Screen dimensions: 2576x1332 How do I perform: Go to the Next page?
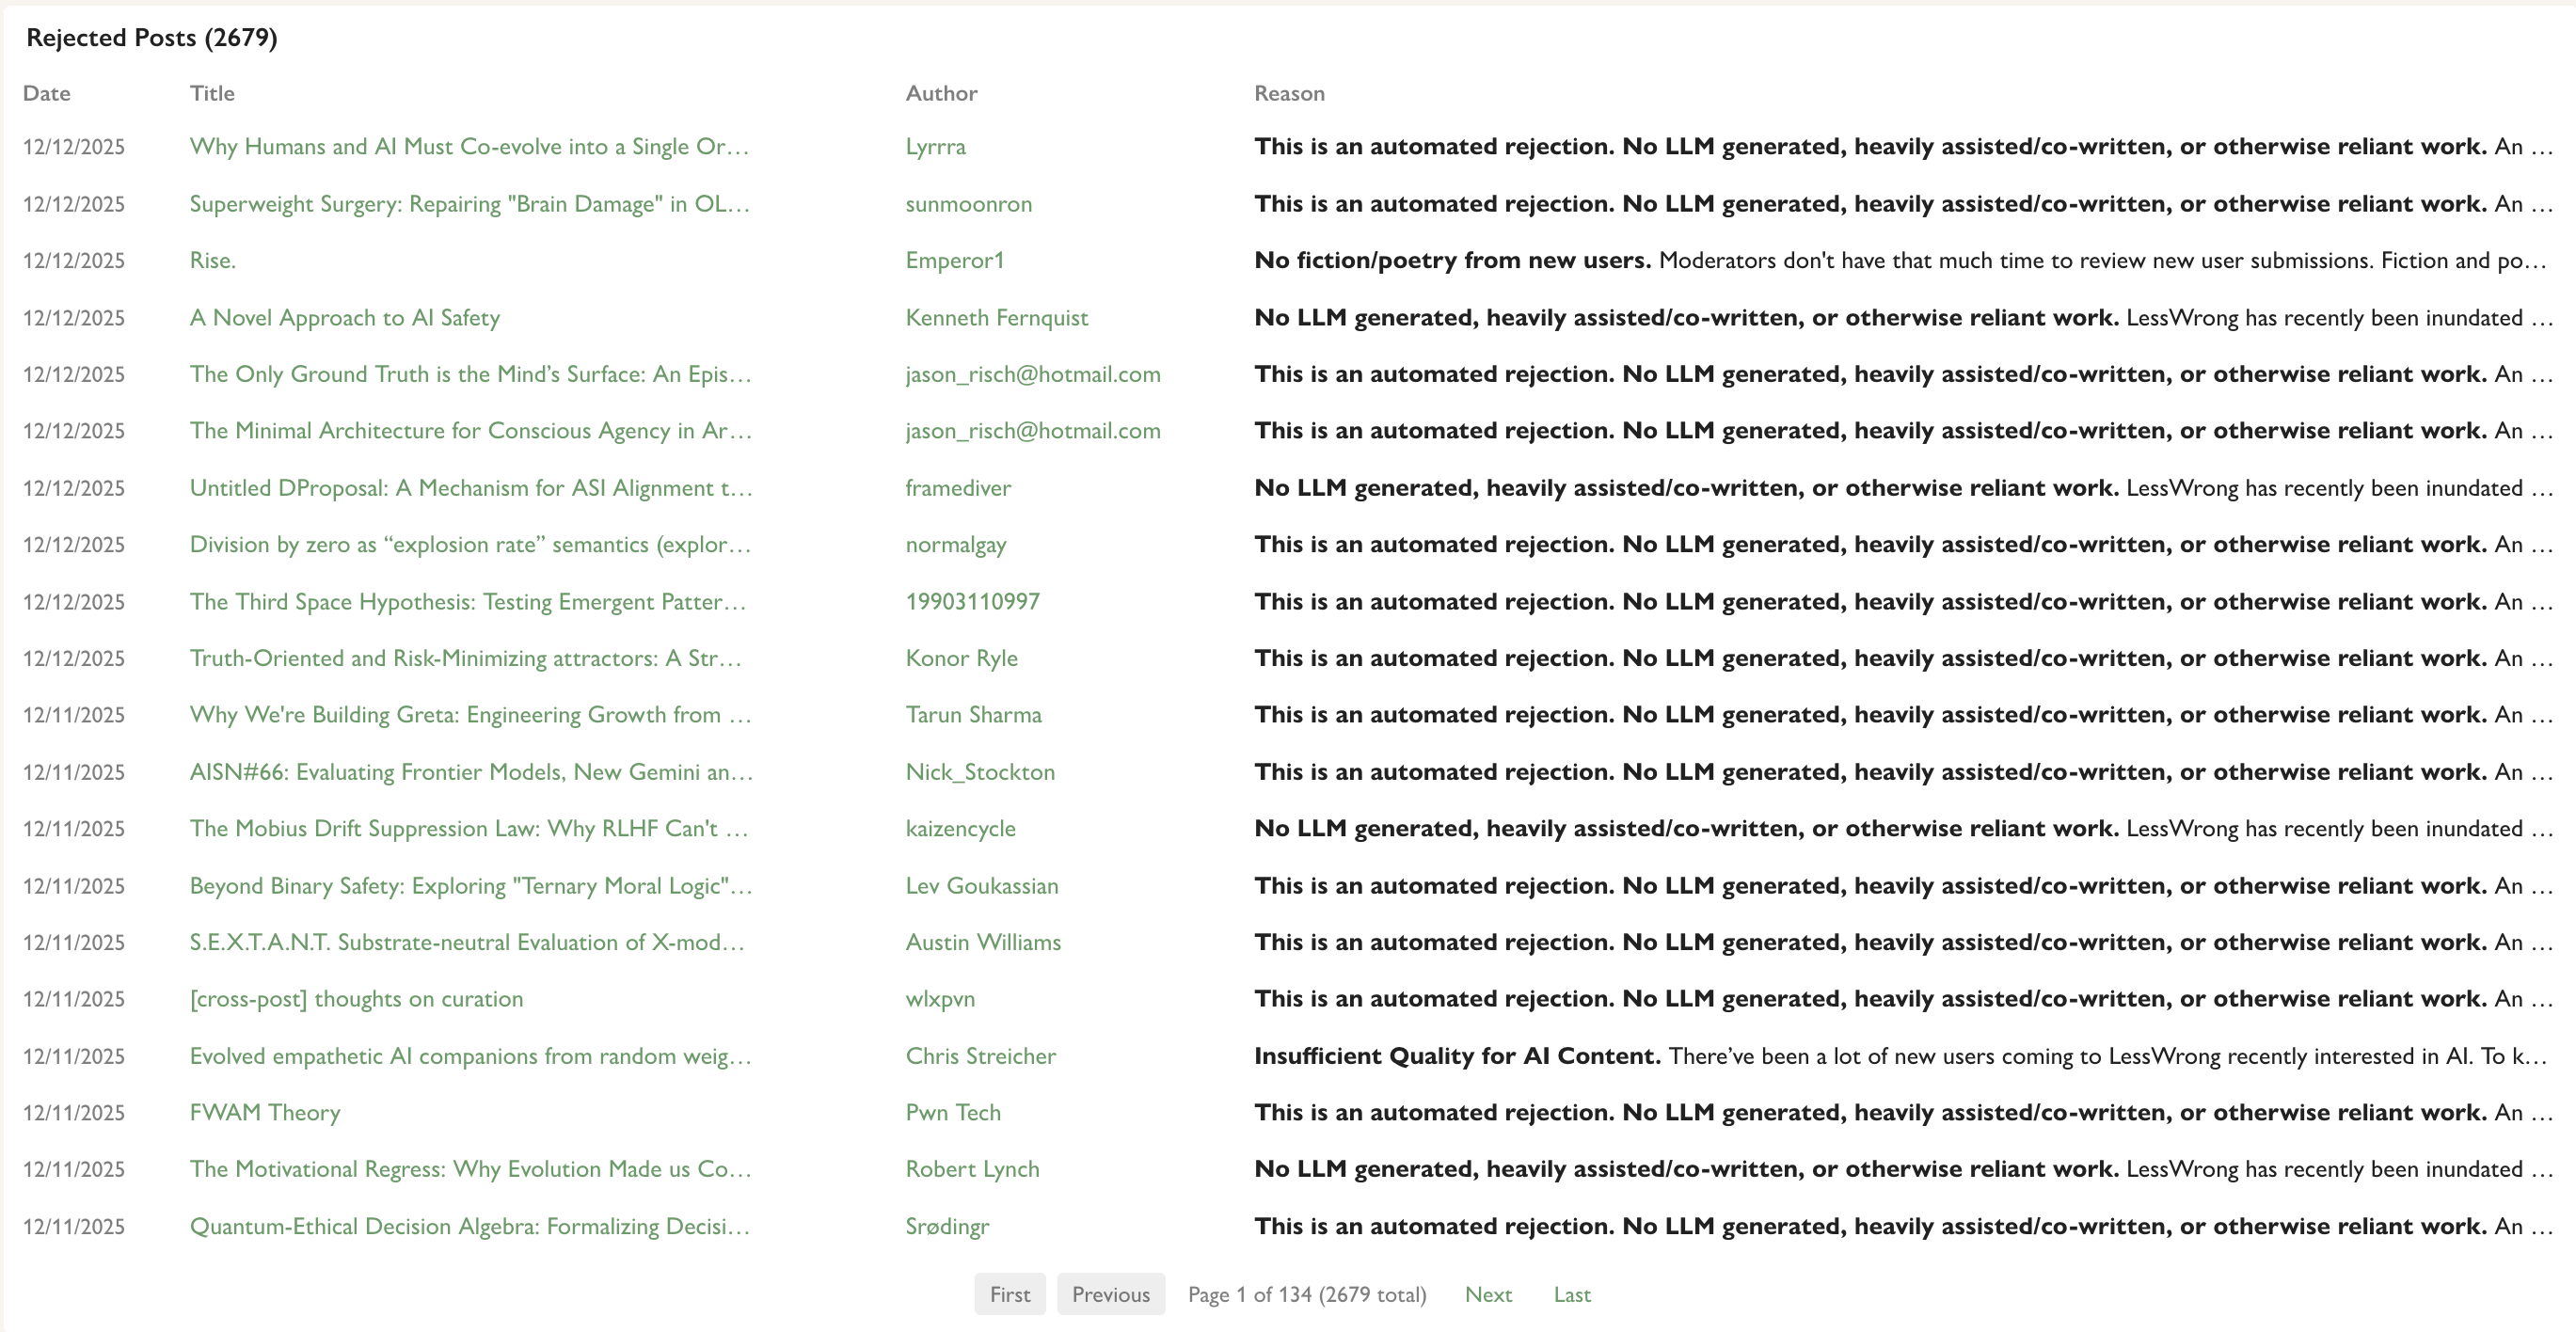coord(1487,1294)
